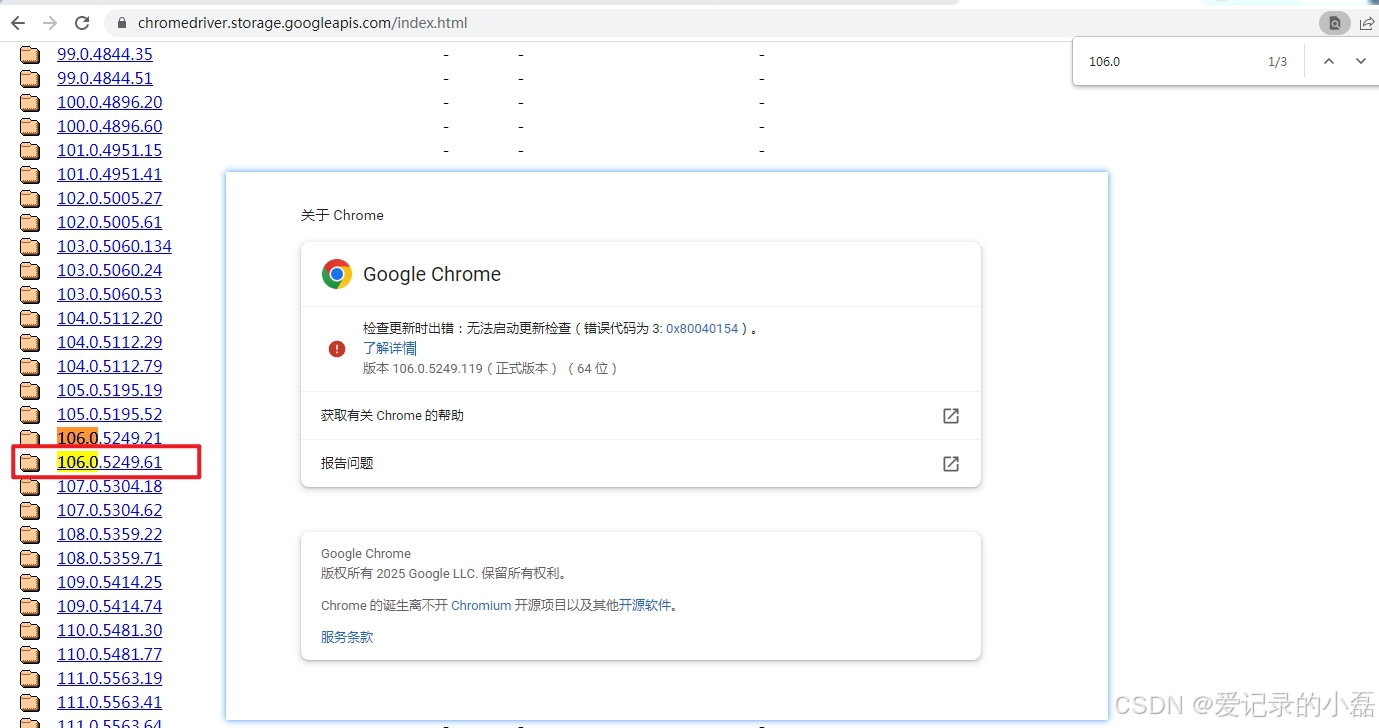Click the lock icon in the address bar
The width and height of the screenshot is (1379, 728).
pyautogui.click(x=121, y=23)
